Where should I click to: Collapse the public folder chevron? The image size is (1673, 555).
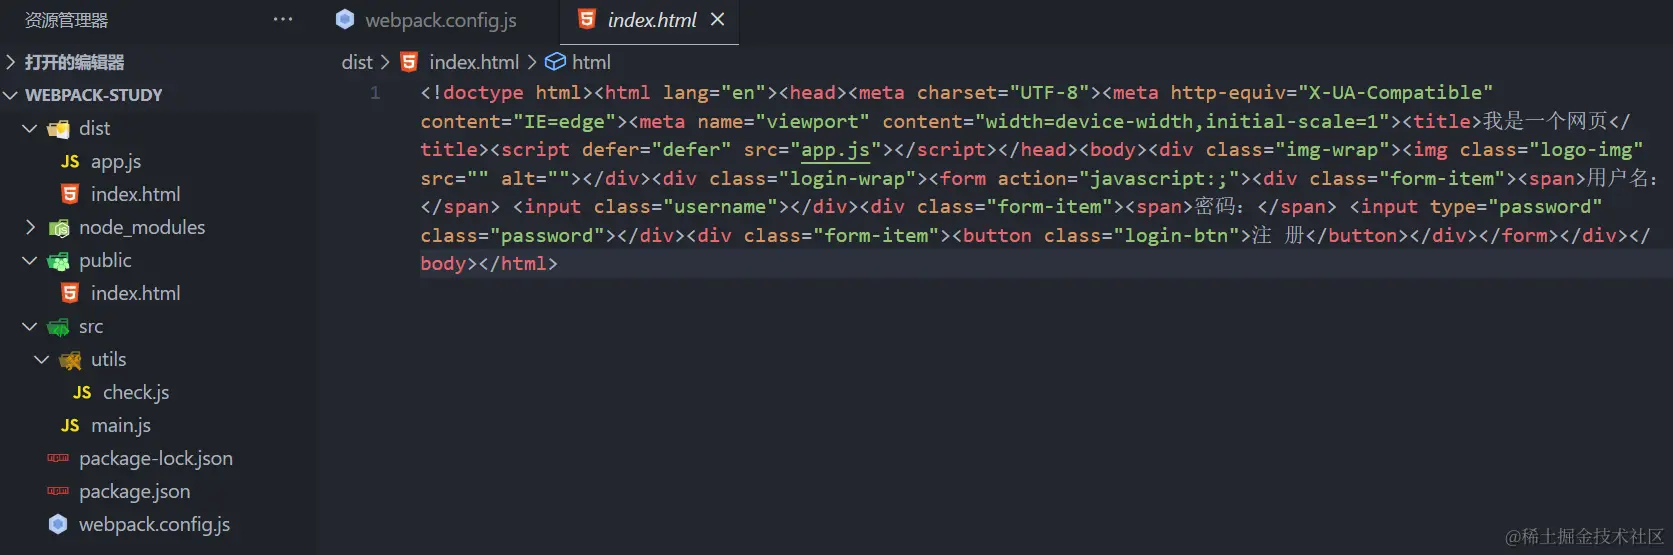coord(30,260)
